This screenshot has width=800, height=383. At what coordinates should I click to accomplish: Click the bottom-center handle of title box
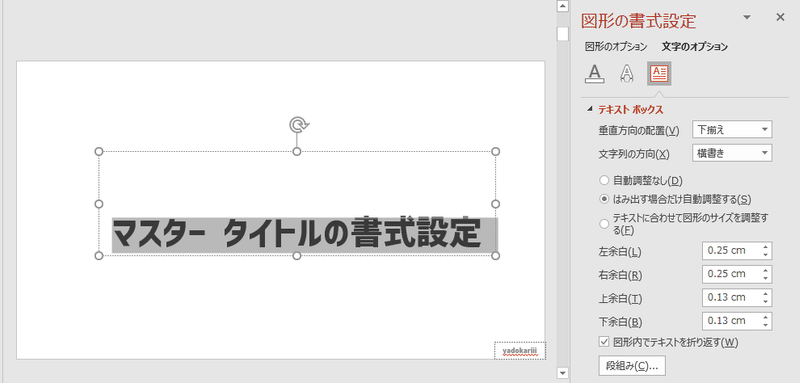click(297, 256)
